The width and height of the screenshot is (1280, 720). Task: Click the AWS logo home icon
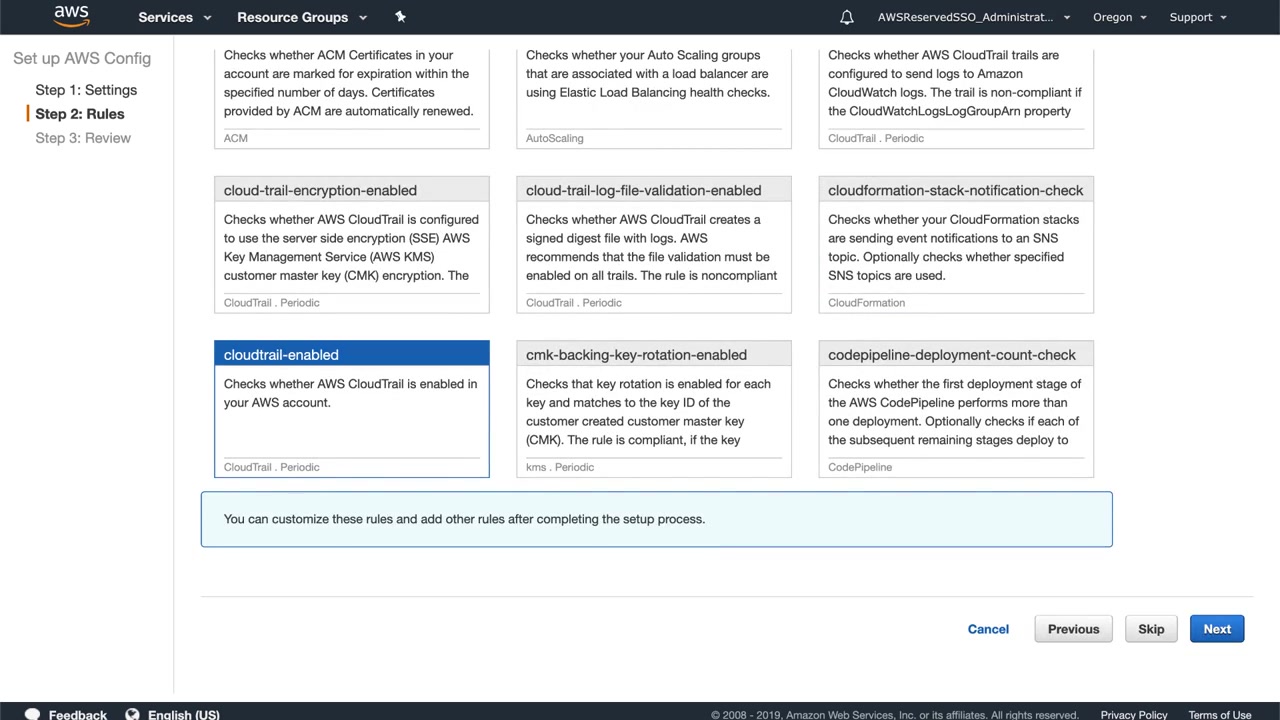click(71, 16)
